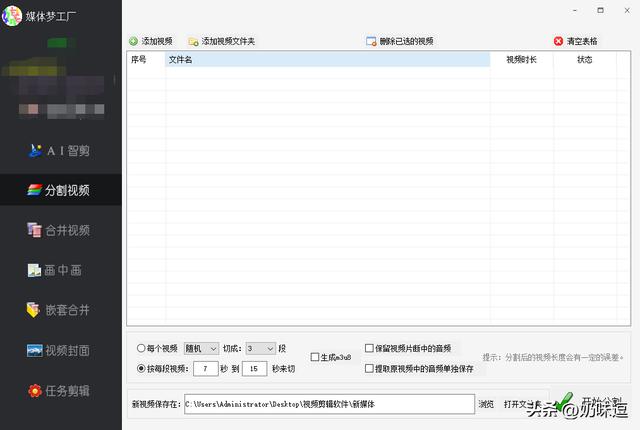Viewport: 640px width, 430px height.
Task: Click the 任务剪辑 flower icon
Action: pyautogui.click(x=35, y=391)
